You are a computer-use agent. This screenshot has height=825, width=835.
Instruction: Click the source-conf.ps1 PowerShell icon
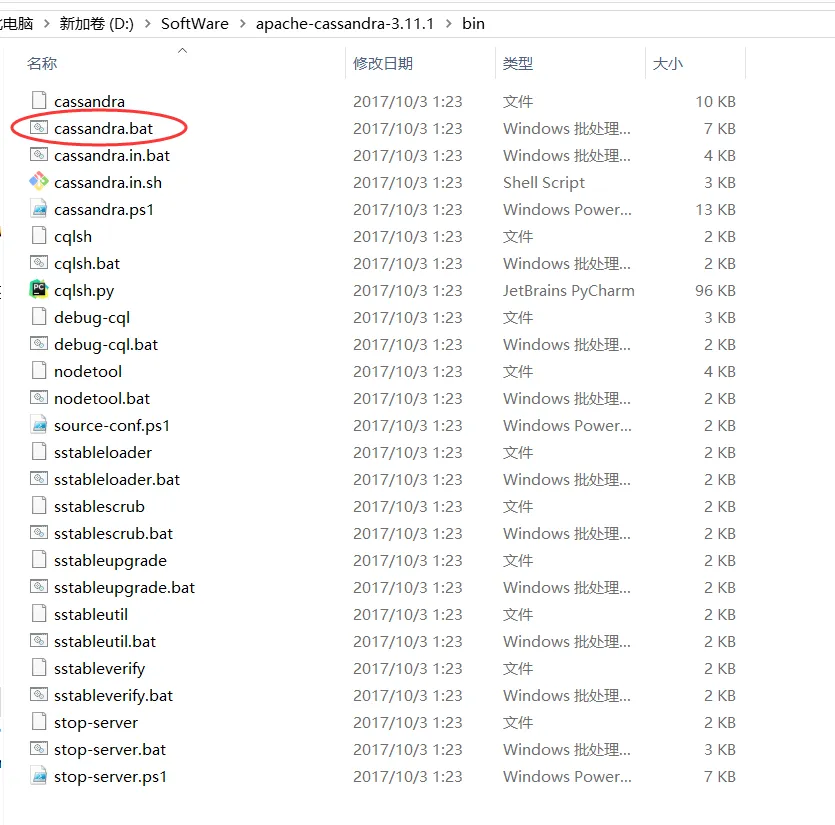click(x=39, y=424)
